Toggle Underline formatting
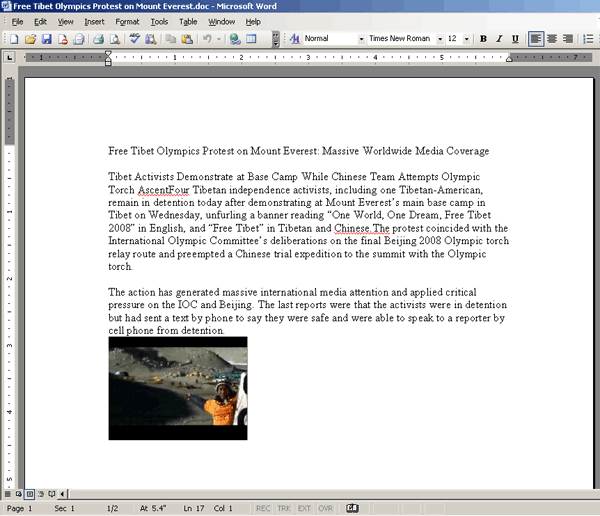Image resolution: width=600 pixels, height=516 pixels. pos(515,39)
